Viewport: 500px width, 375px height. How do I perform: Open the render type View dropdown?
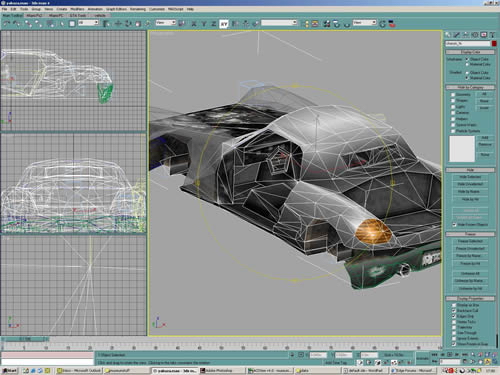pos(365,23)
